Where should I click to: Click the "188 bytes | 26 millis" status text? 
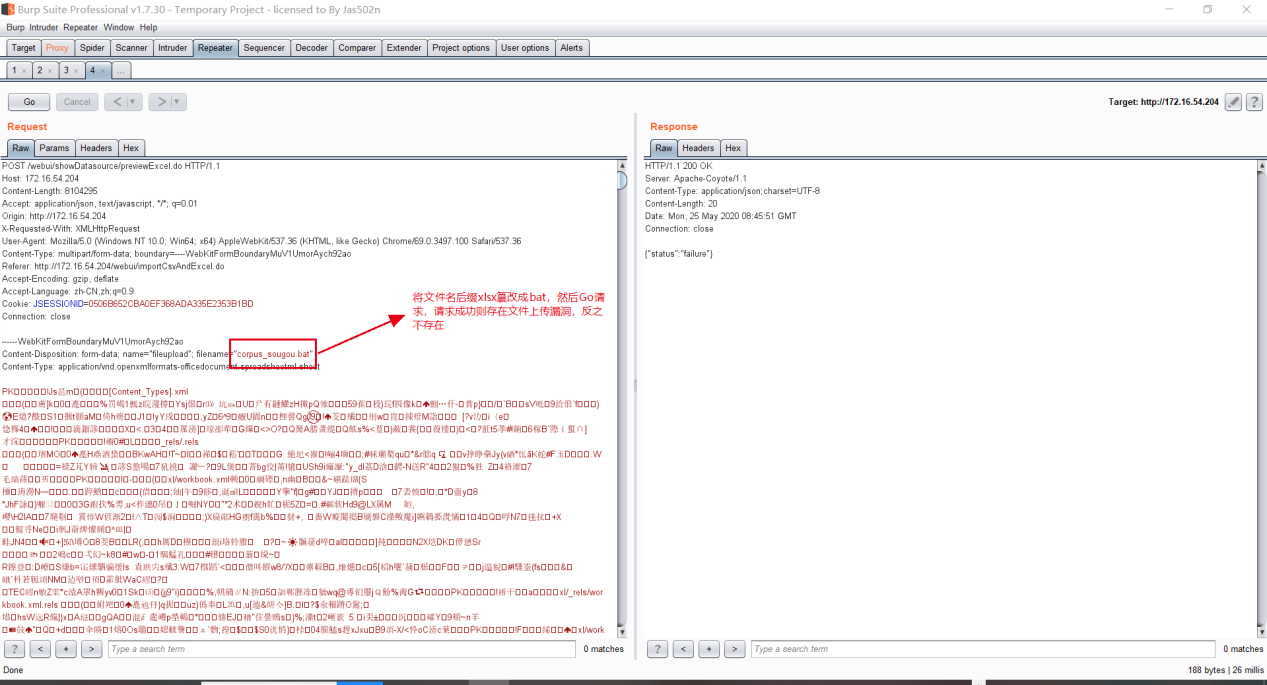1226,670
